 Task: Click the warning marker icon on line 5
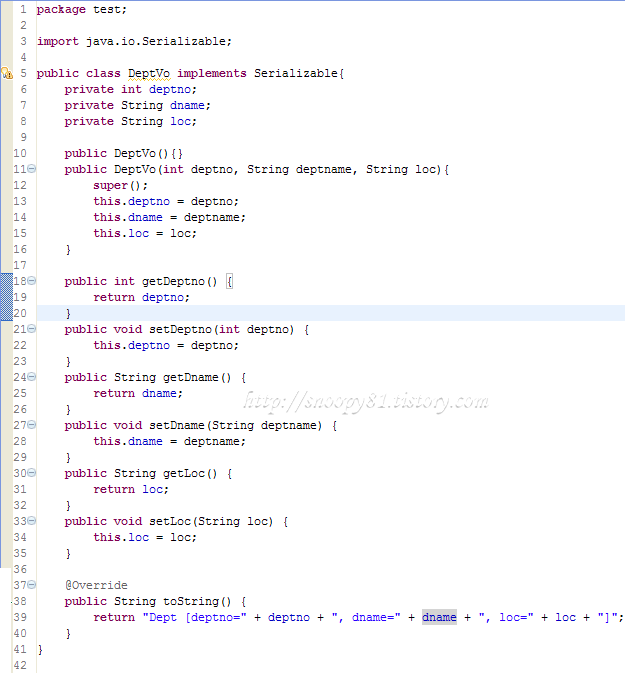pyautogui.click(x=7, y=73)
